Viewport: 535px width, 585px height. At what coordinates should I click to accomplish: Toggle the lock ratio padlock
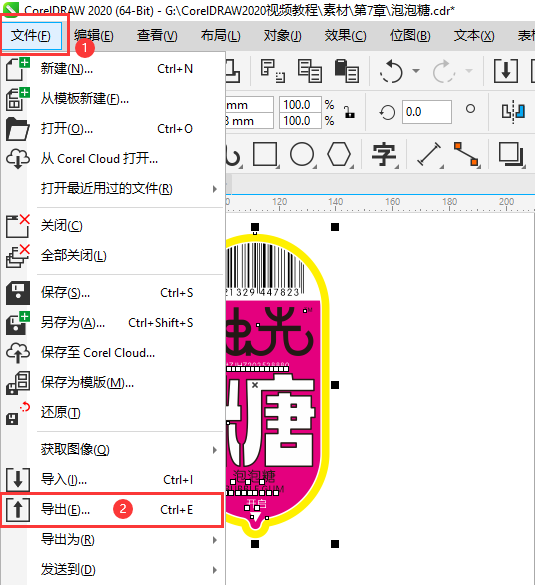[349, 112]
